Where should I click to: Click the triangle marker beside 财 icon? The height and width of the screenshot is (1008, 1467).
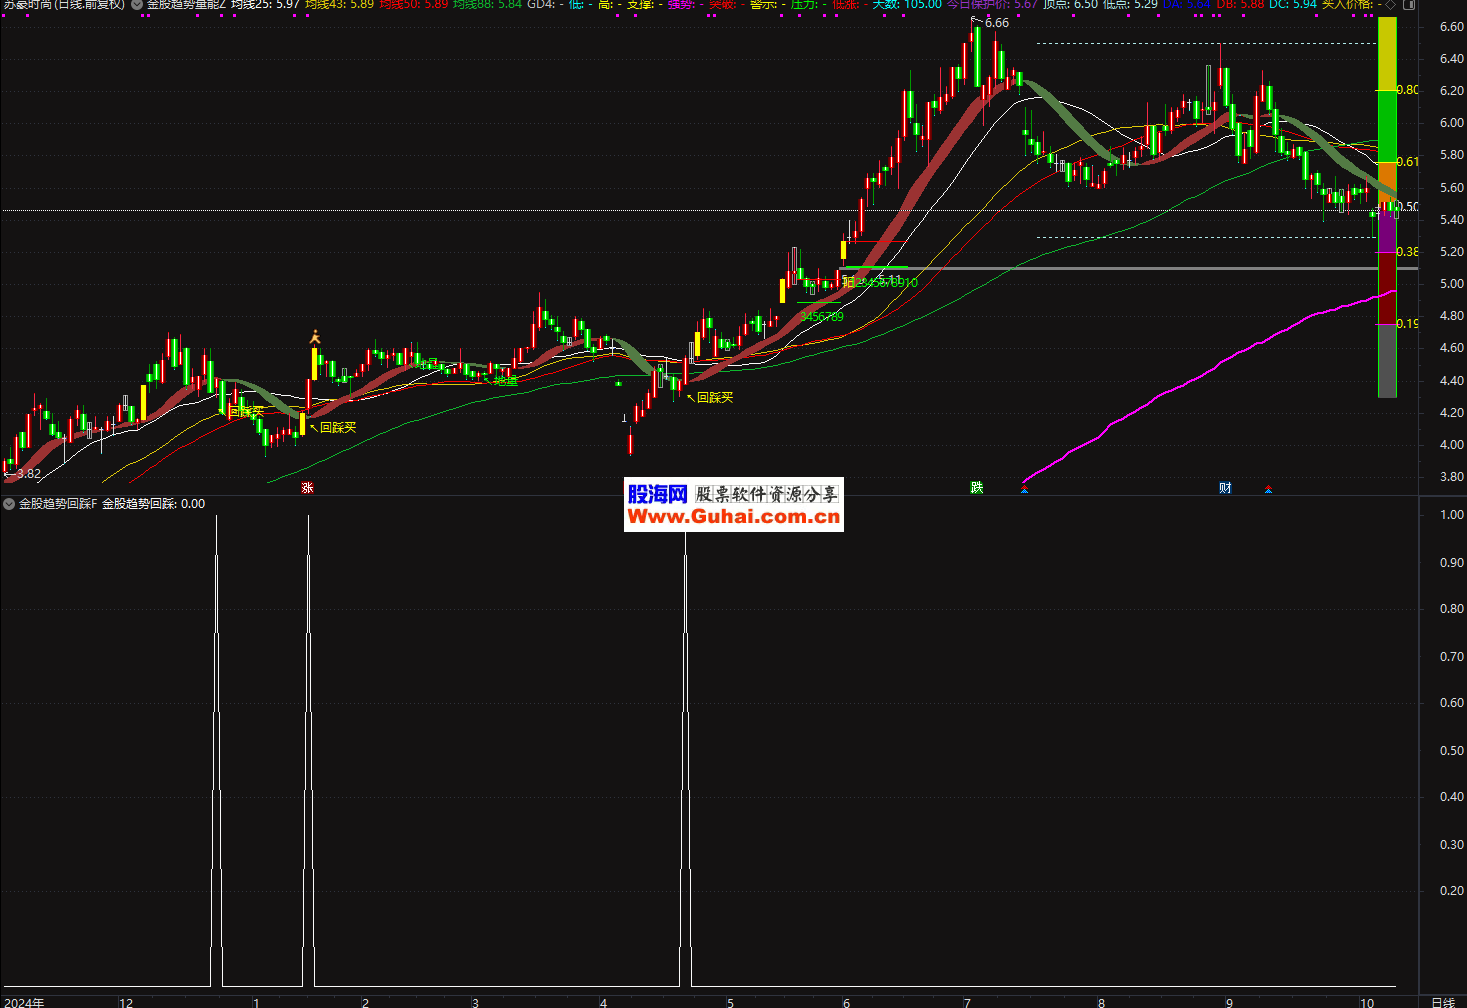coord(1268,490)
